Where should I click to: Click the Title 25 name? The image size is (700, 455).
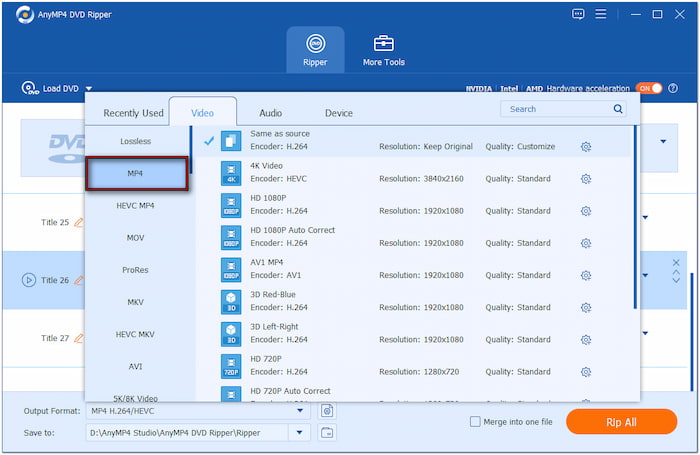(55, 222)
